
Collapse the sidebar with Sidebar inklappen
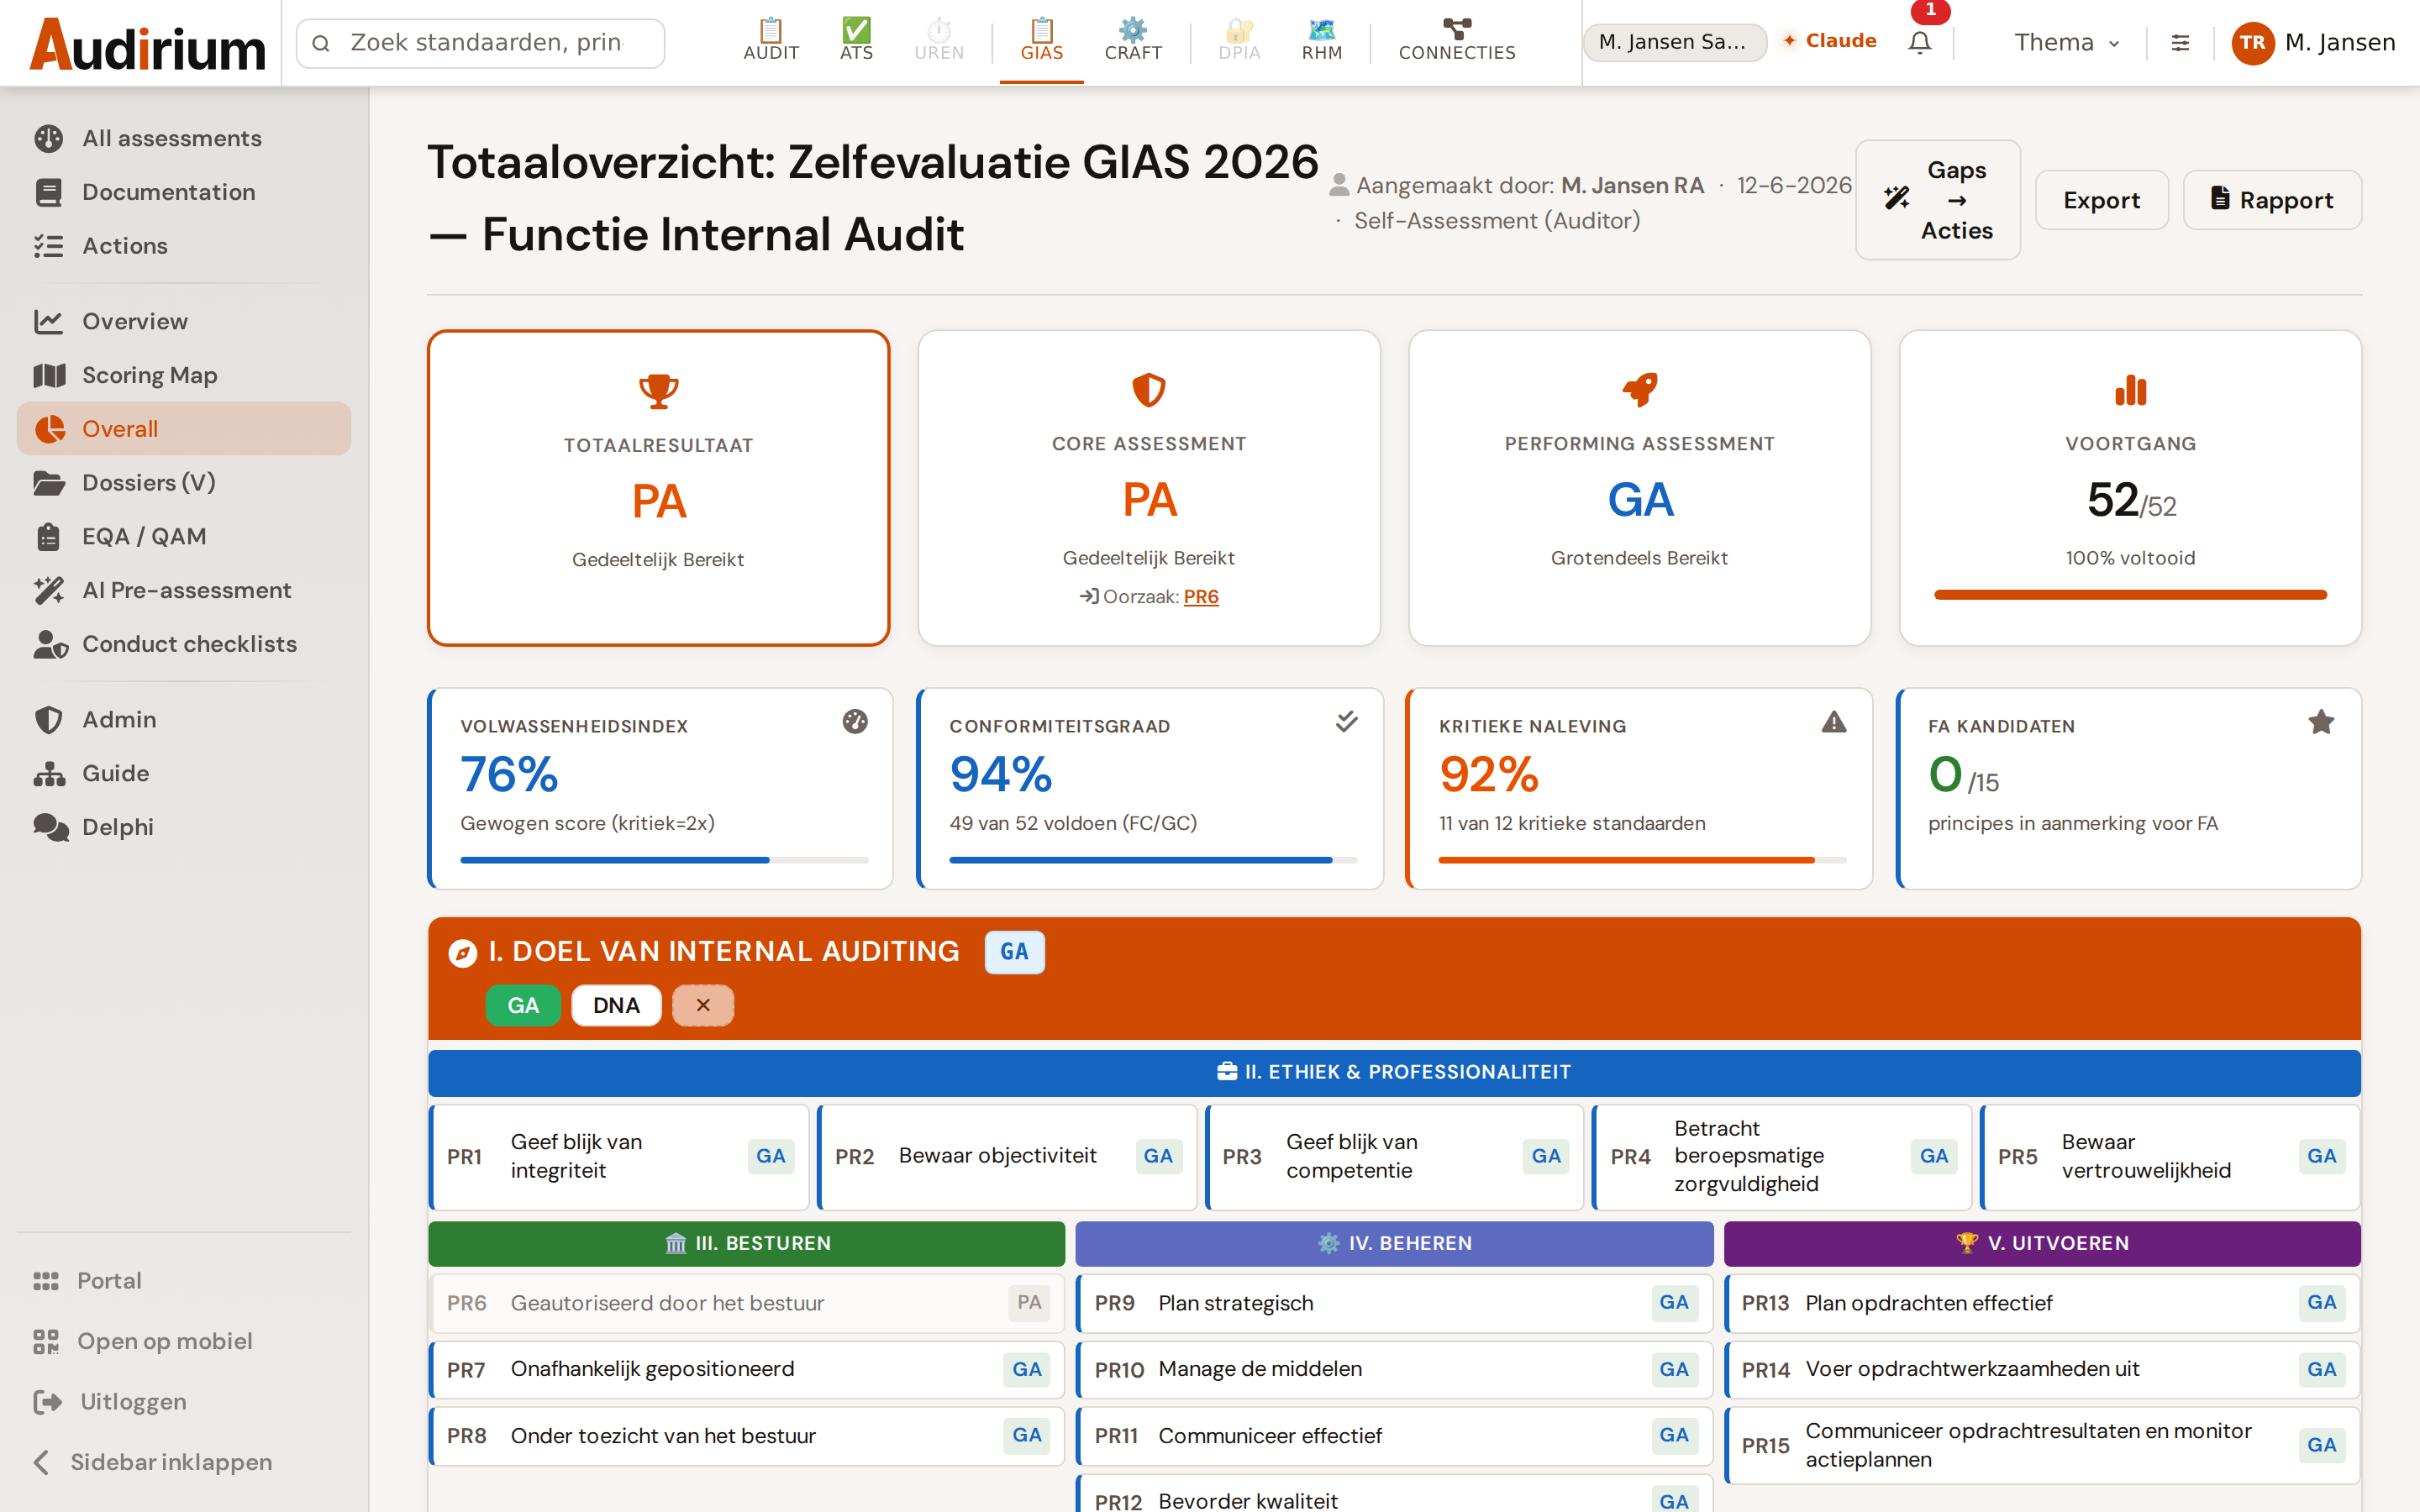click(x=184, y=1462)
